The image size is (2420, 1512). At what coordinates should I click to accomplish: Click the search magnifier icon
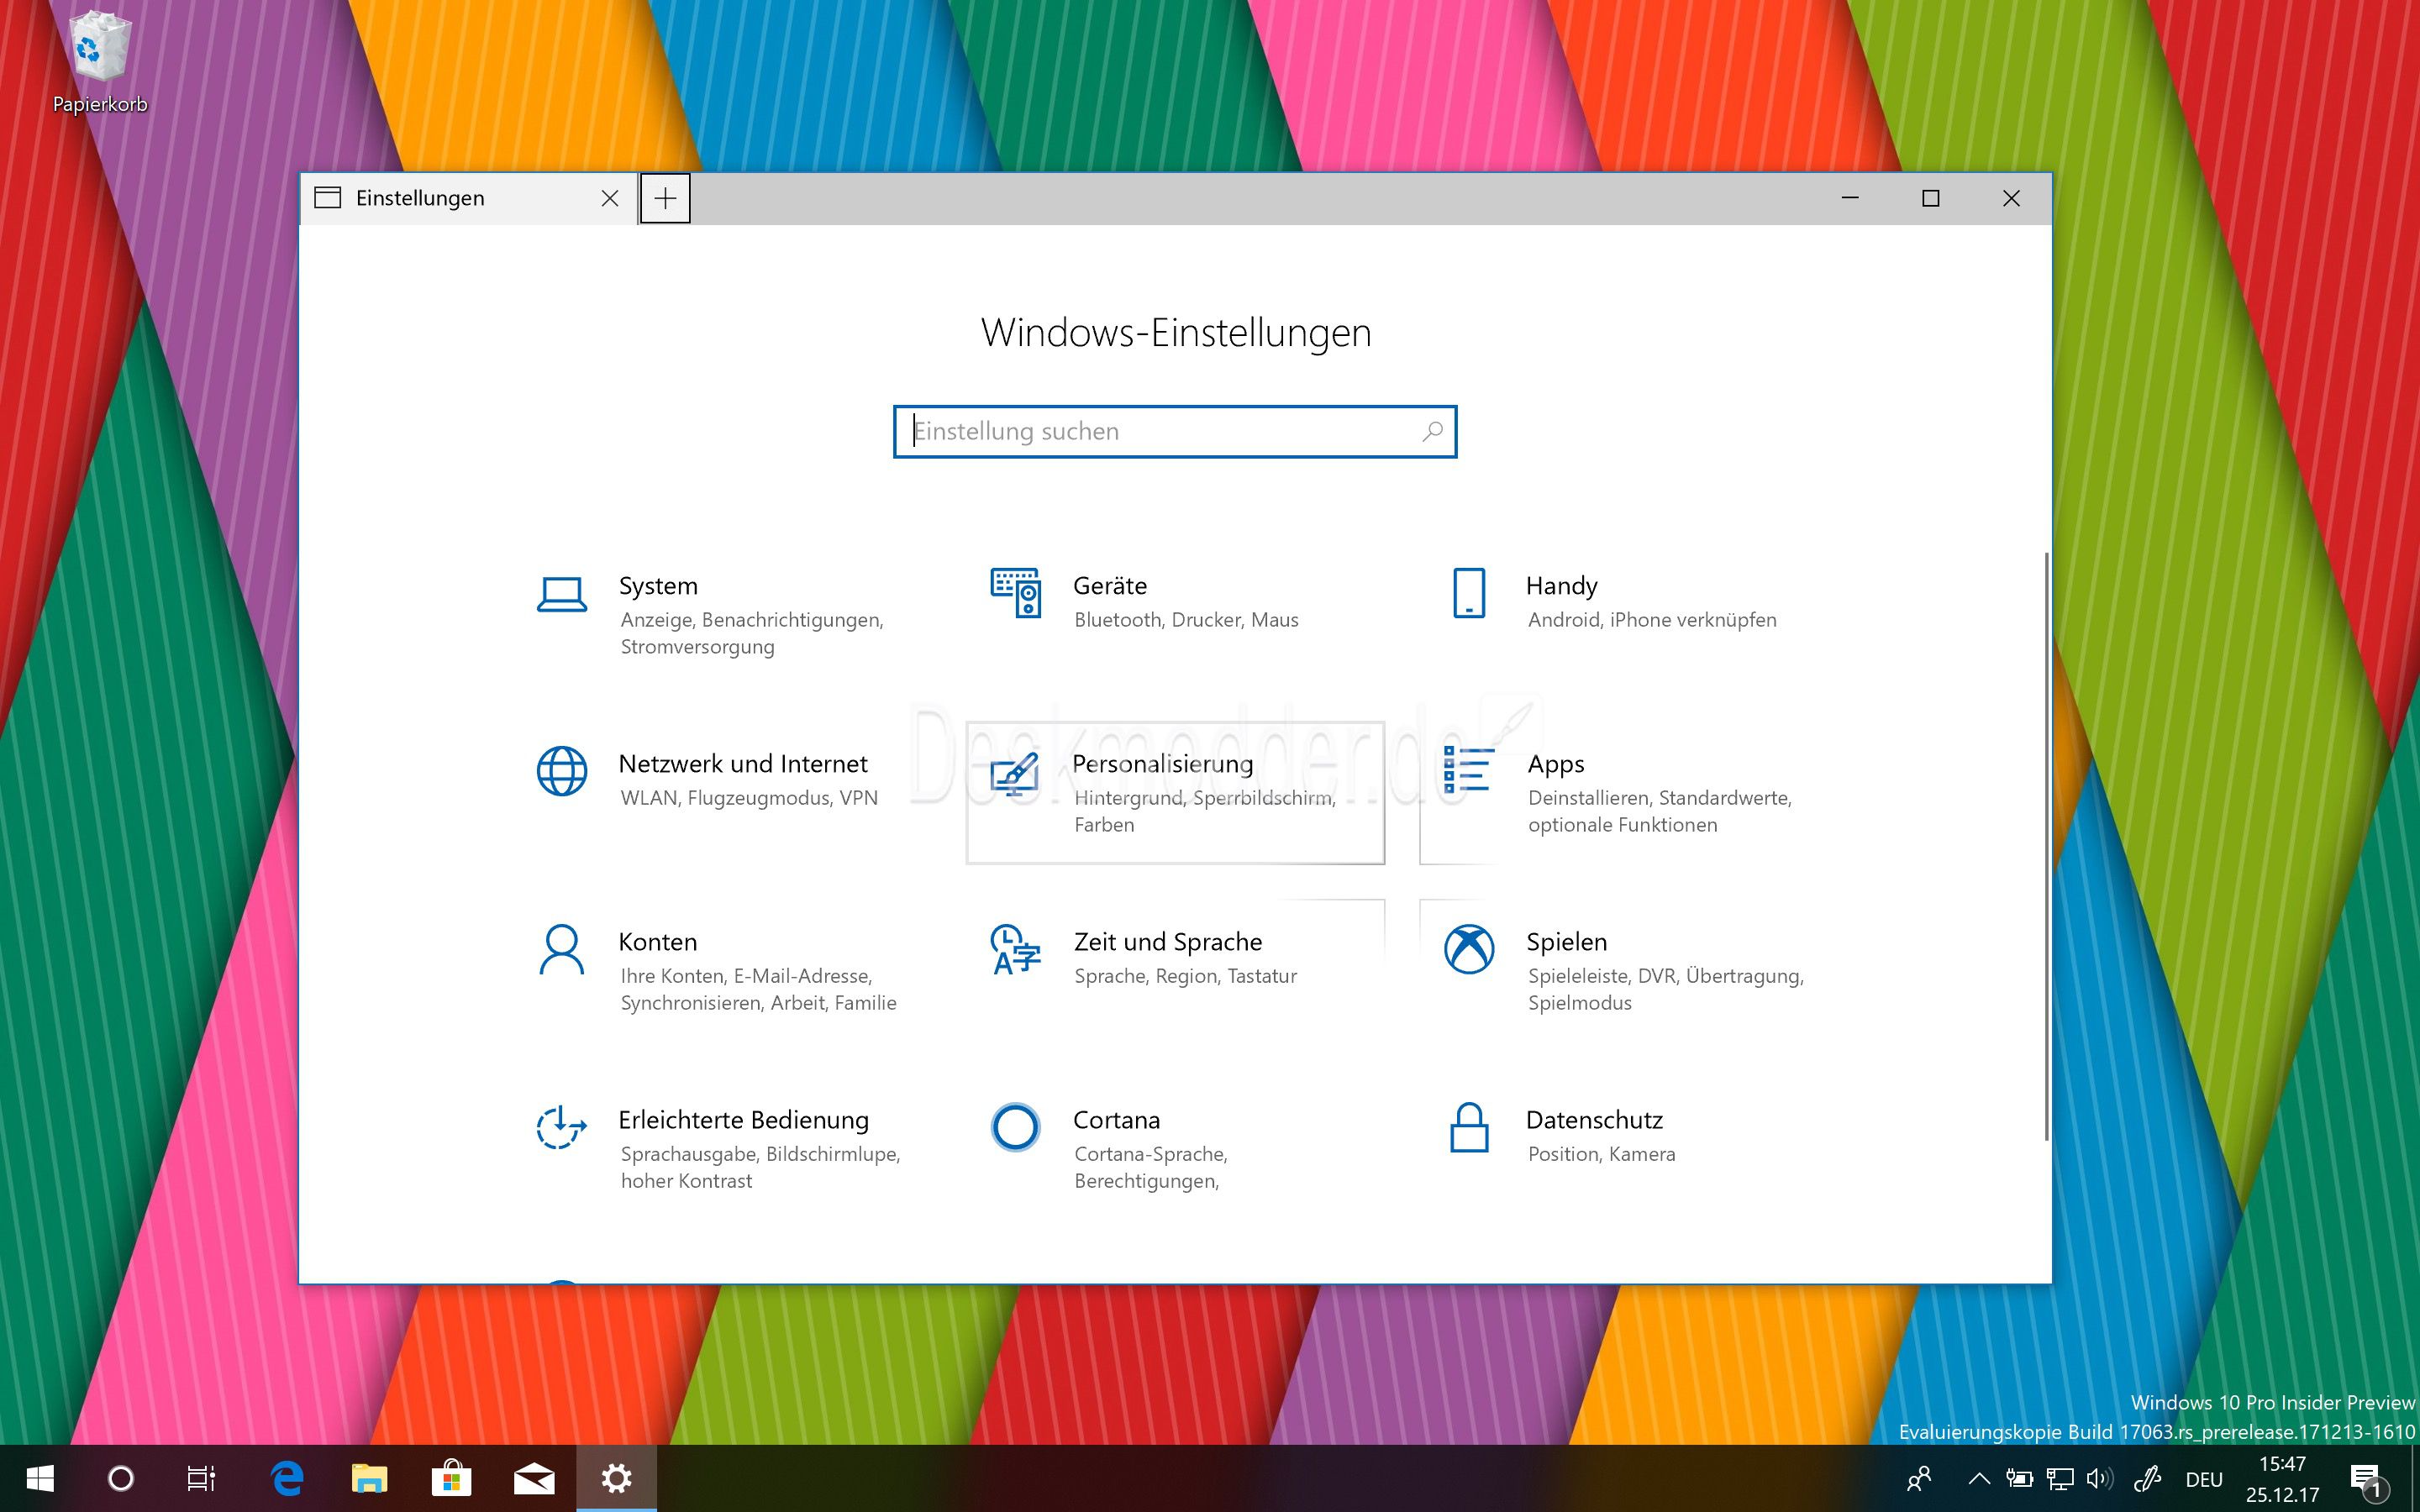point(1432,432)
